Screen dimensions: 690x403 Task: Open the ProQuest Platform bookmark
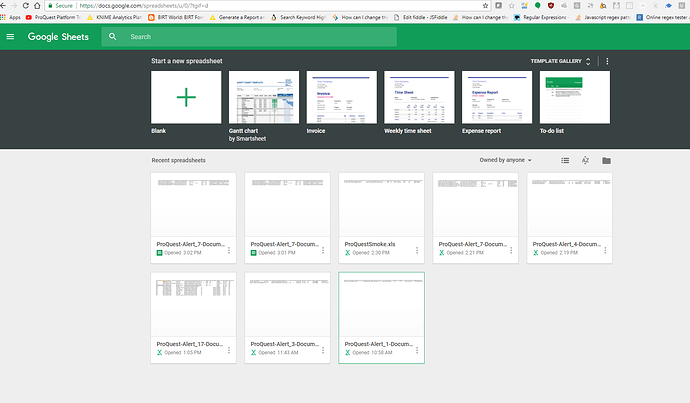coord(53,18)
